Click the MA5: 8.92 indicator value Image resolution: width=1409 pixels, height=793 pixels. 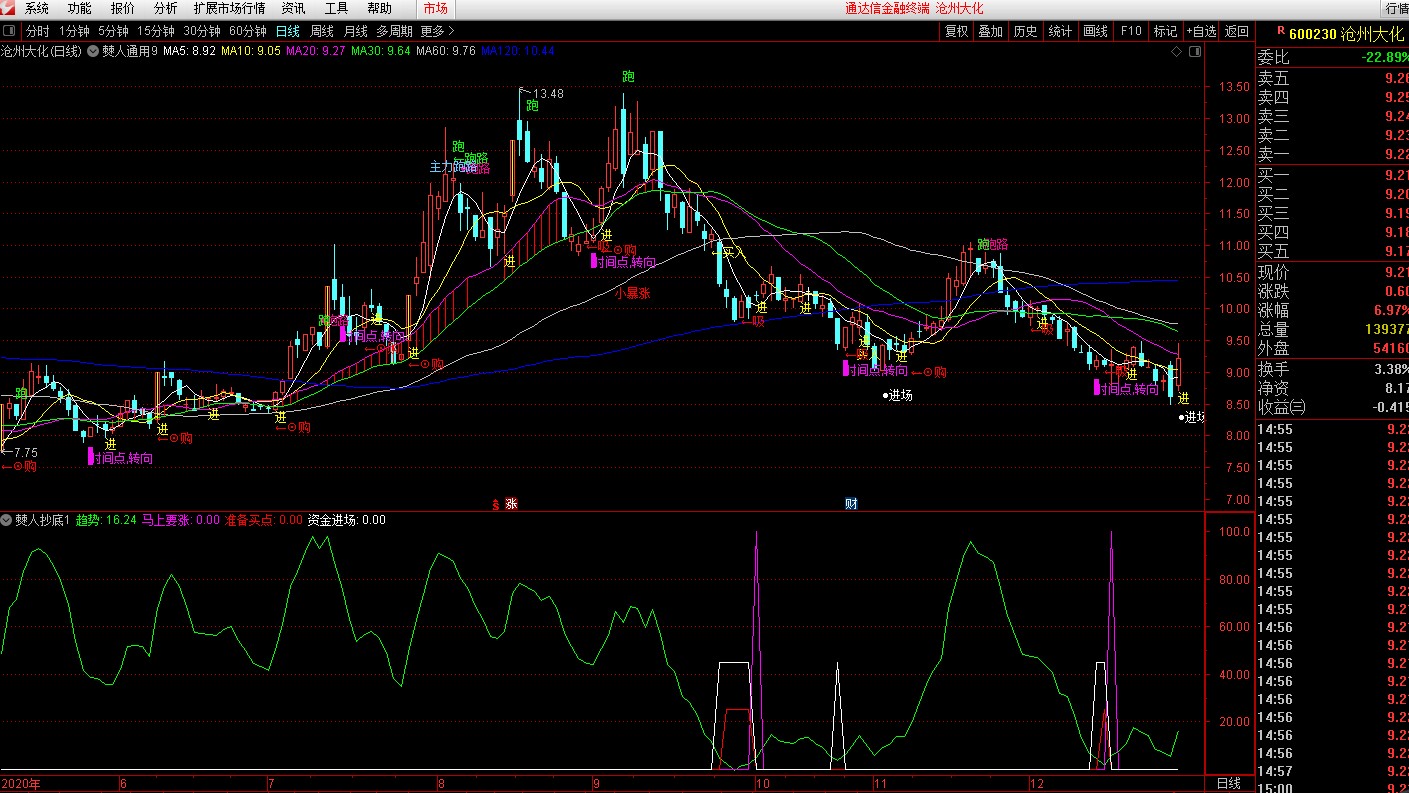click(x=189, y=50)
